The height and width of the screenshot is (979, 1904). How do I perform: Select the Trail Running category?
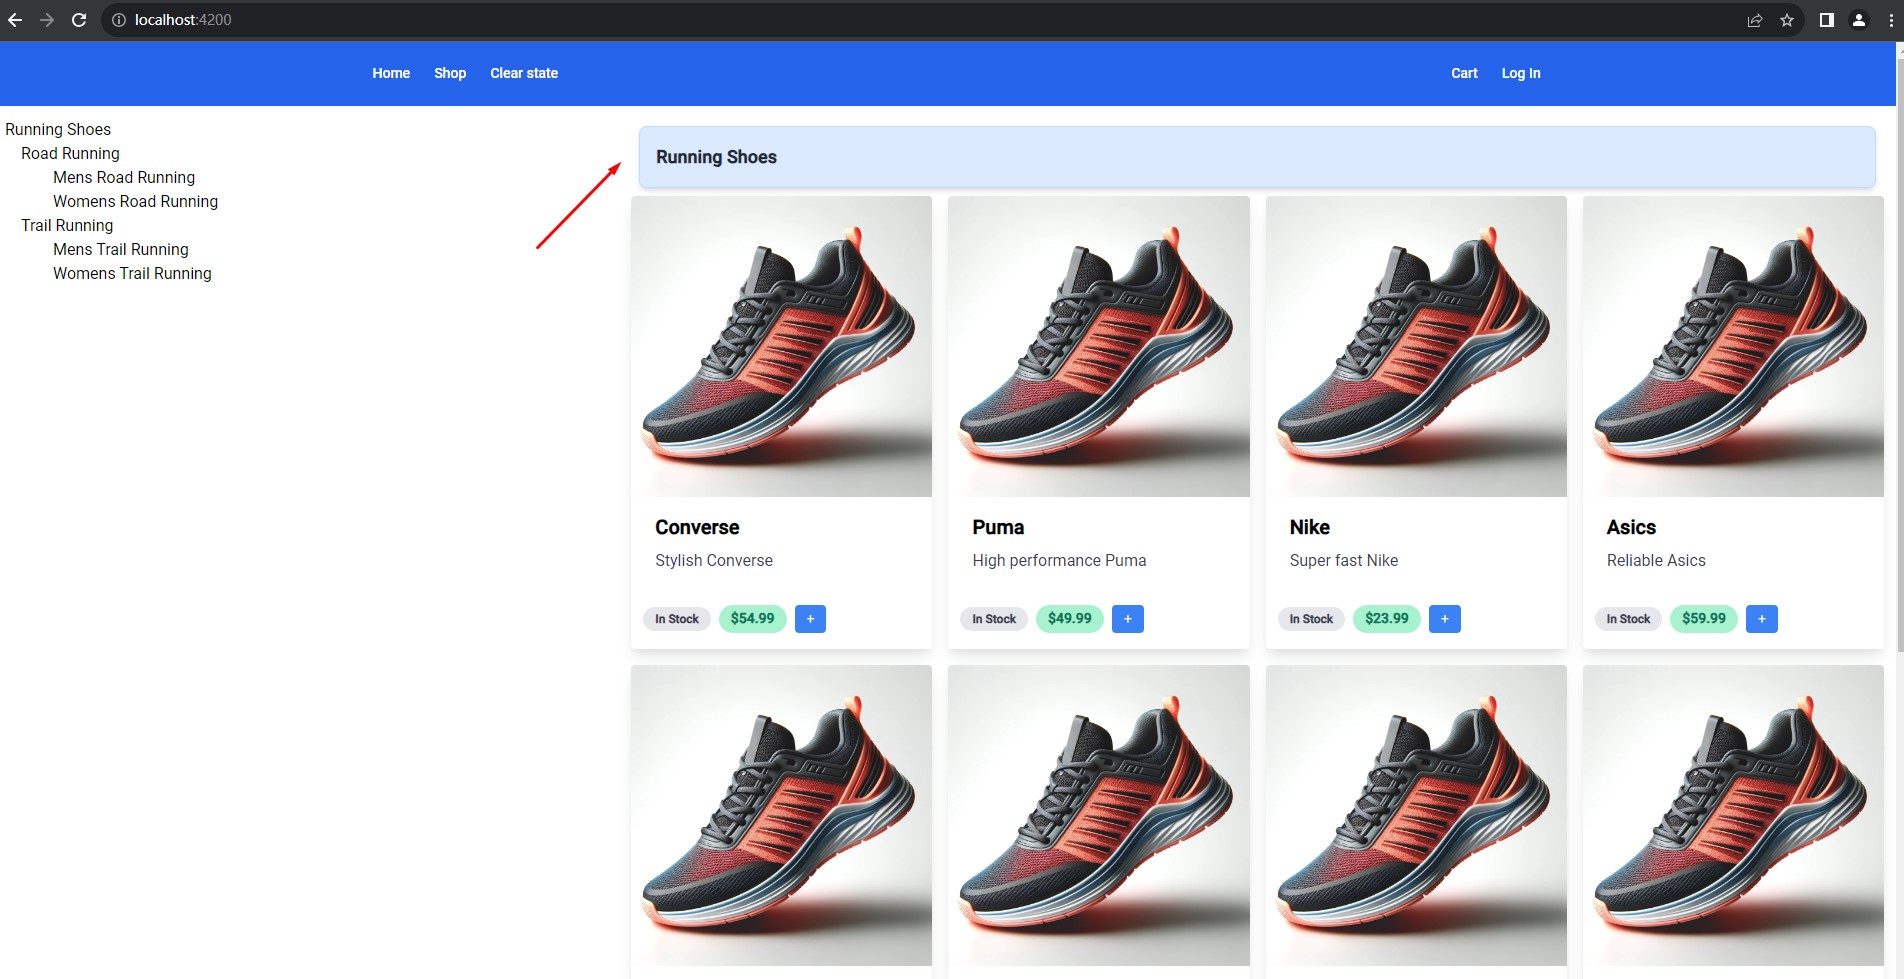tap(67, 225)
